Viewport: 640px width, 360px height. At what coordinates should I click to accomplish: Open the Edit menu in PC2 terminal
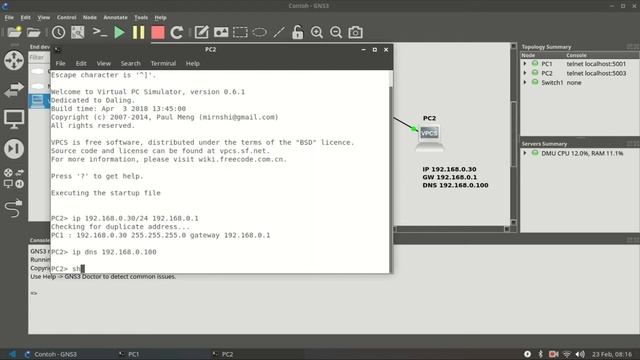pyautogui.click(x=81, y=63)
